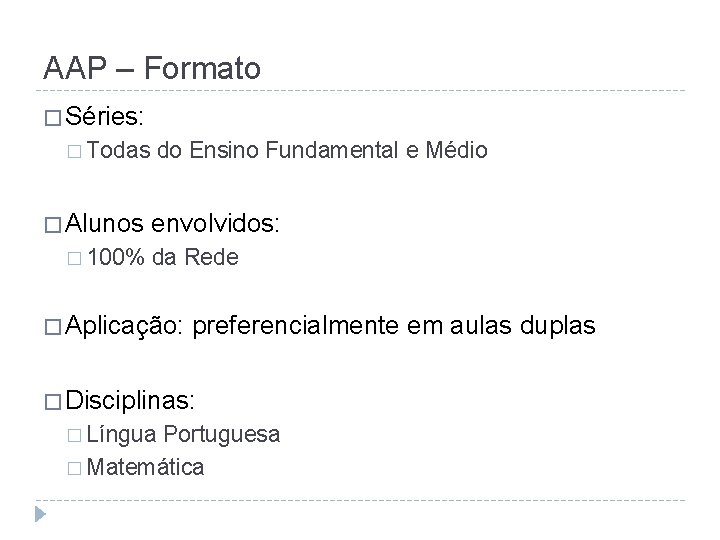Viewport: 720px width, 540px height.
Task: Click the blue triangle arrow at bottom left
Action: click(x=40, y=514)
